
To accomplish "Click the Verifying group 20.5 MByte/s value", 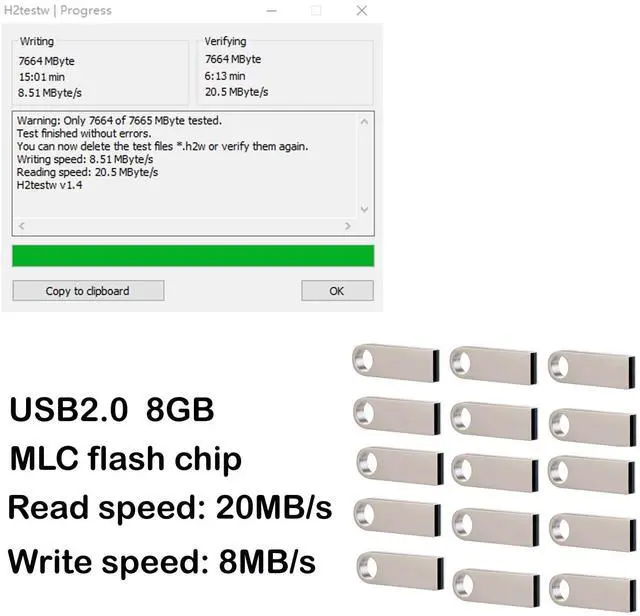I will 237,92.
